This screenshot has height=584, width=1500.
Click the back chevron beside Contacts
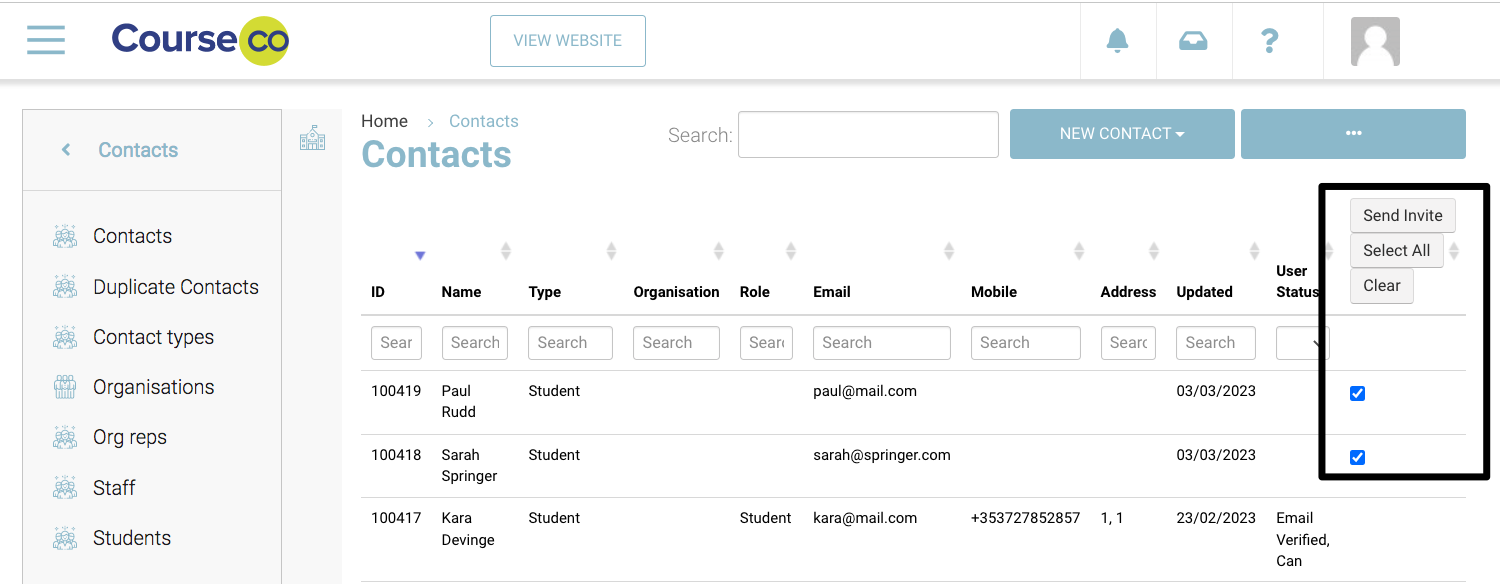[66, 150]
